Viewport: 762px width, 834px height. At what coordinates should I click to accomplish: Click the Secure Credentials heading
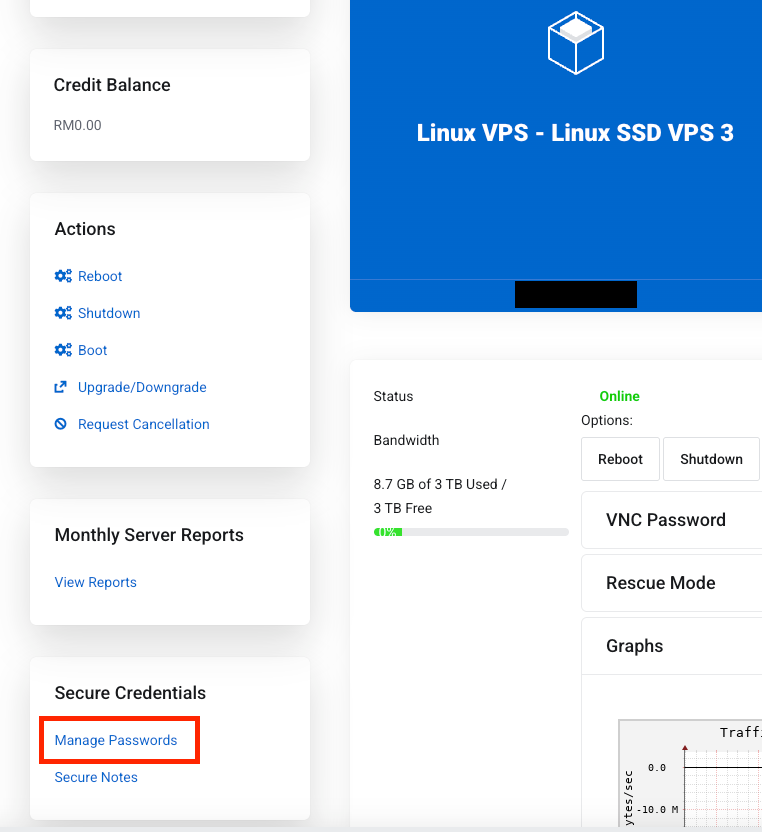click(x=130, y=693)
